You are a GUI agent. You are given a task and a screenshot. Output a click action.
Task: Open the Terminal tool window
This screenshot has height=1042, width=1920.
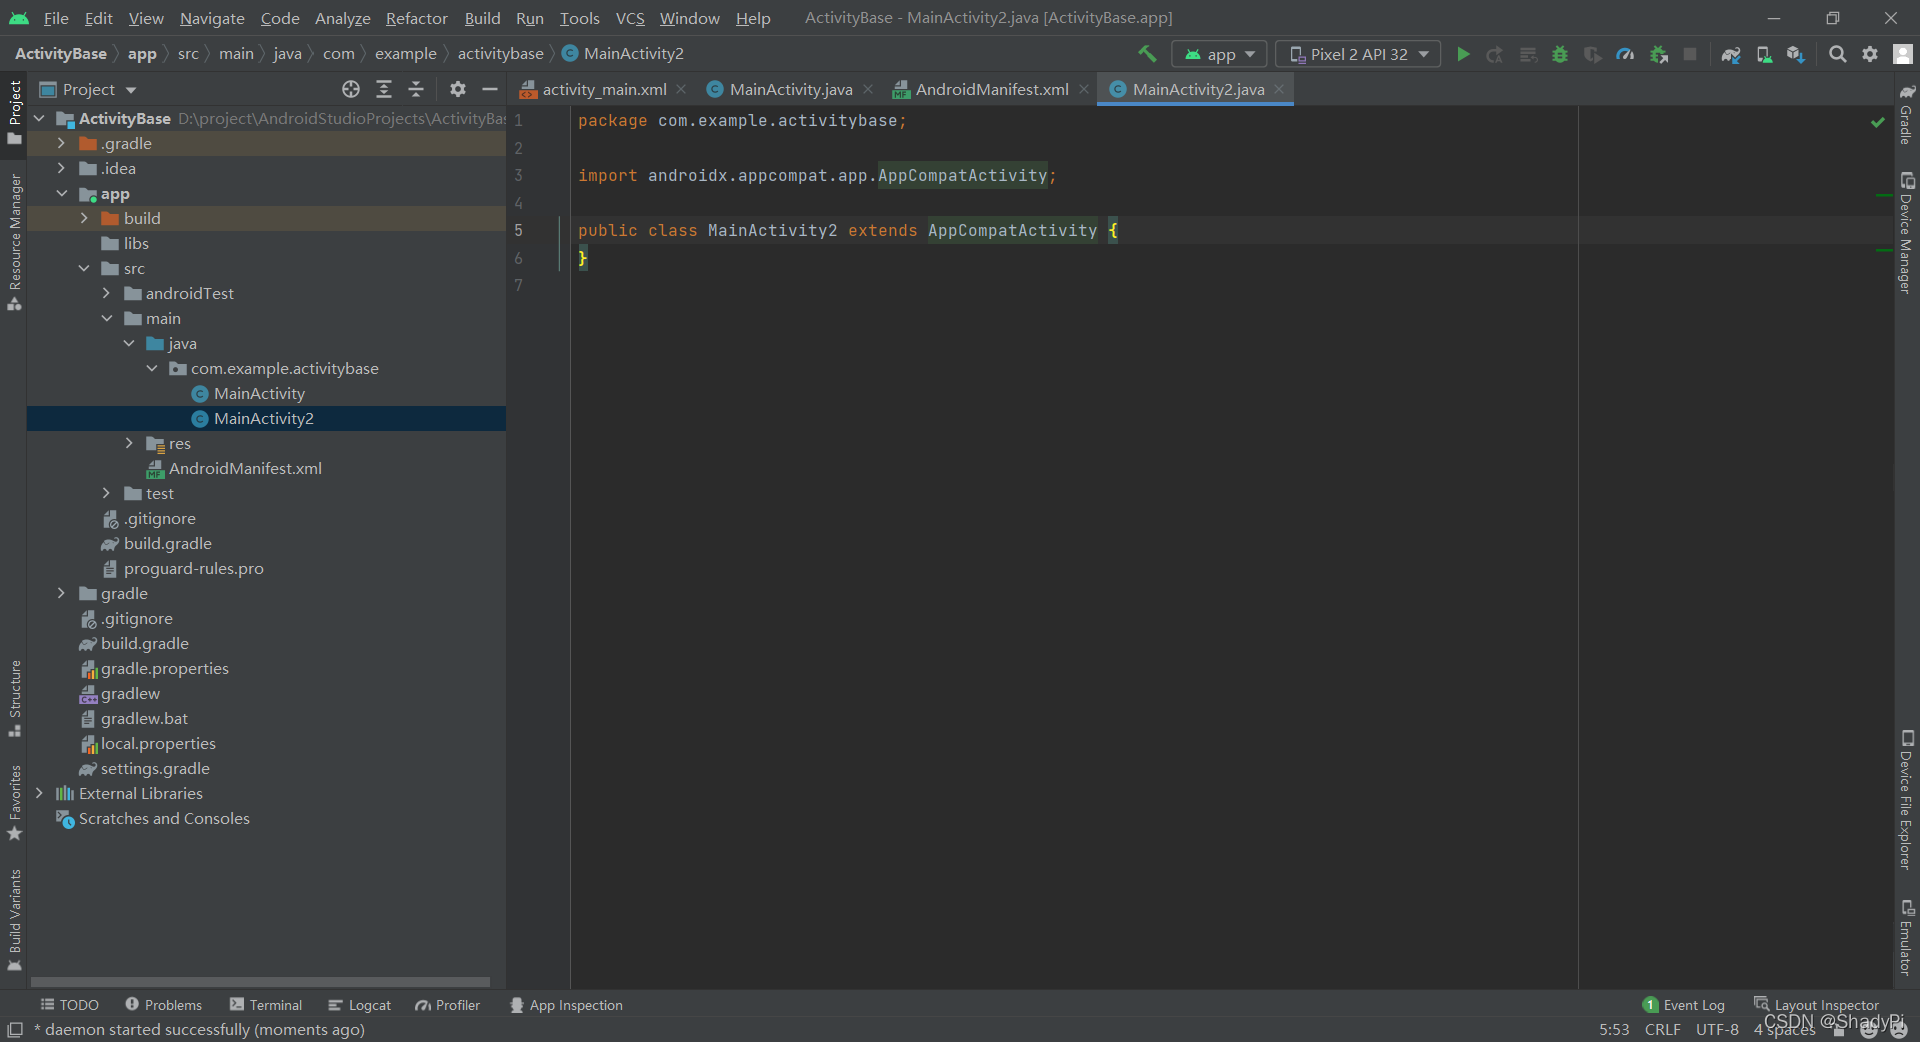266,1005
